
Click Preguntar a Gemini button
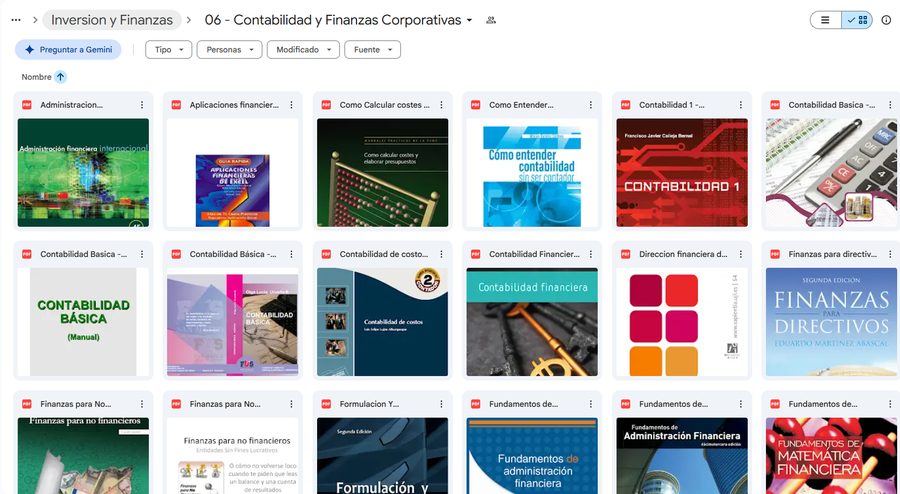tap(68, 50)
